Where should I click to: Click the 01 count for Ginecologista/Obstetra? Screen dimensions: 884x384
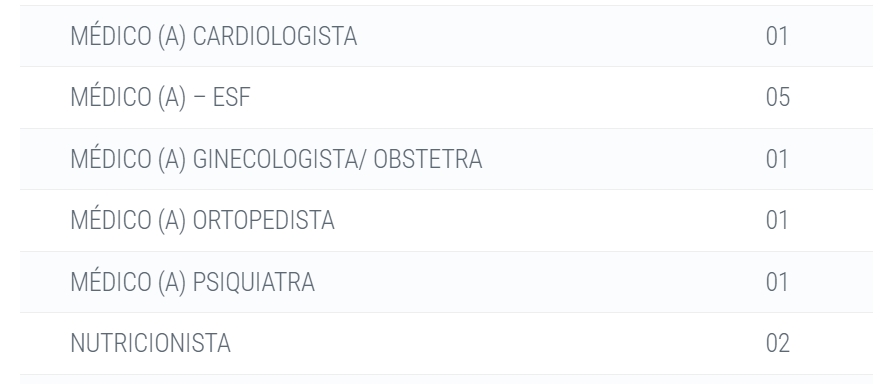coord(777,159)
